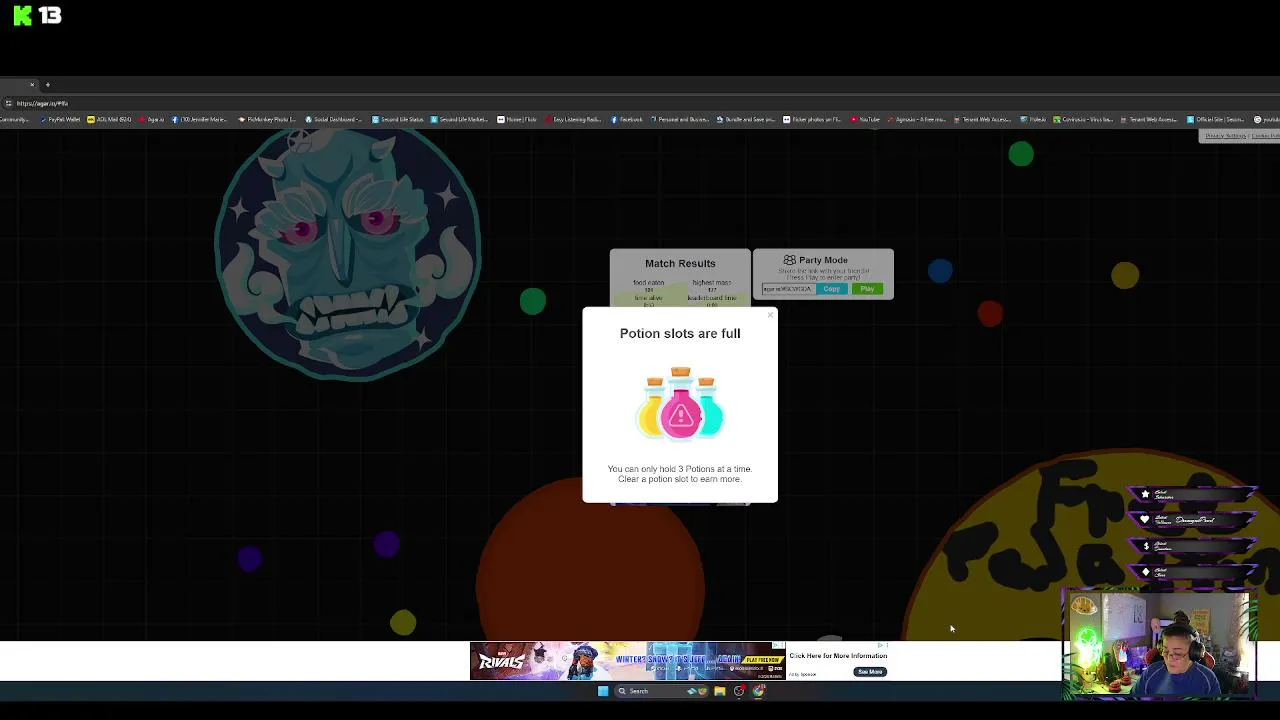Open the Holeio bookmark
The height and width of the screenshot is (720, 1280).
pyautogui.click(x=1034, y=120)
